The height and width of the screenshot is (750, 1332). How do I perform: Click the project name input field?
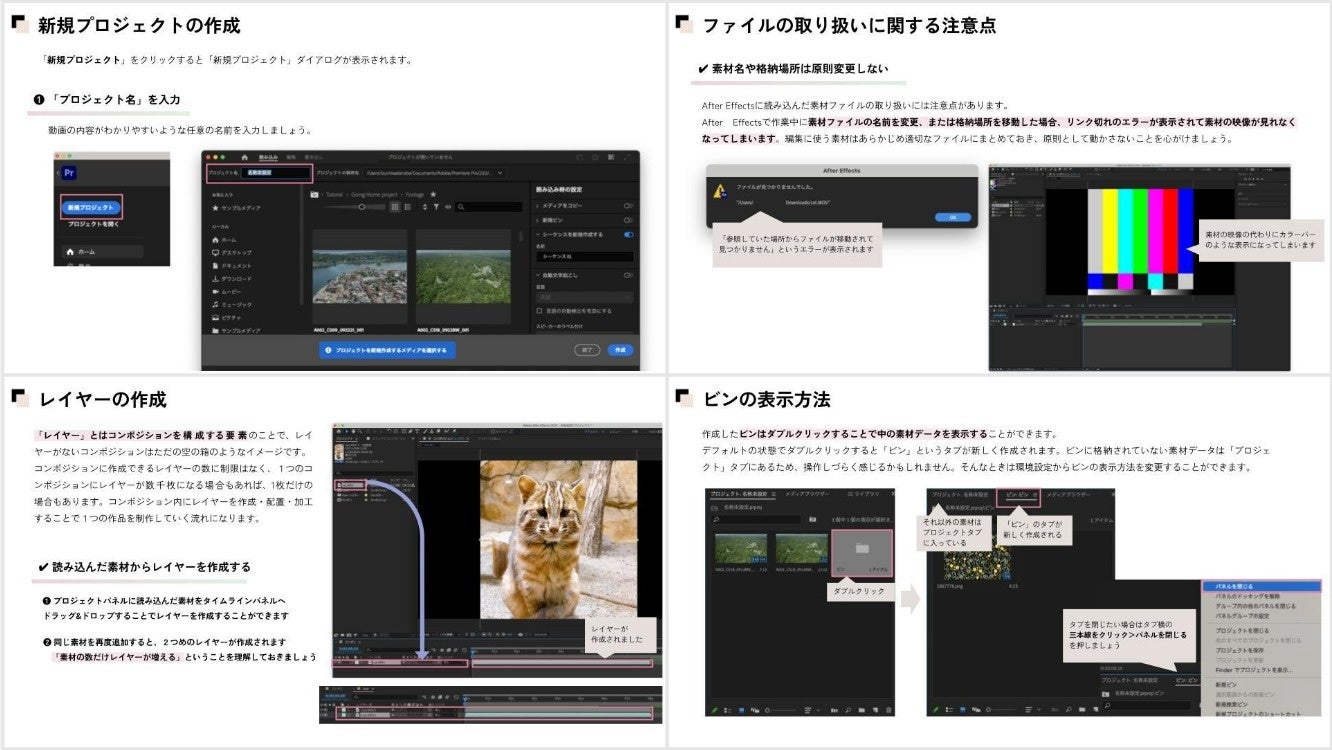277,172
